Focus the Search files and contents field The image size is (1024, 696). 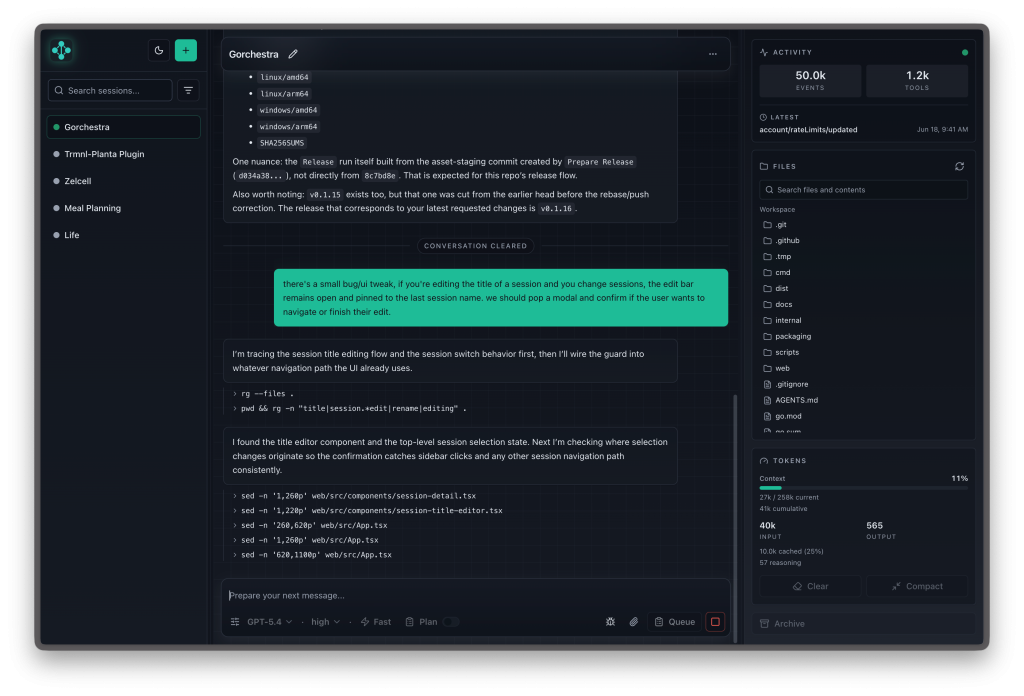click(863, 190)
